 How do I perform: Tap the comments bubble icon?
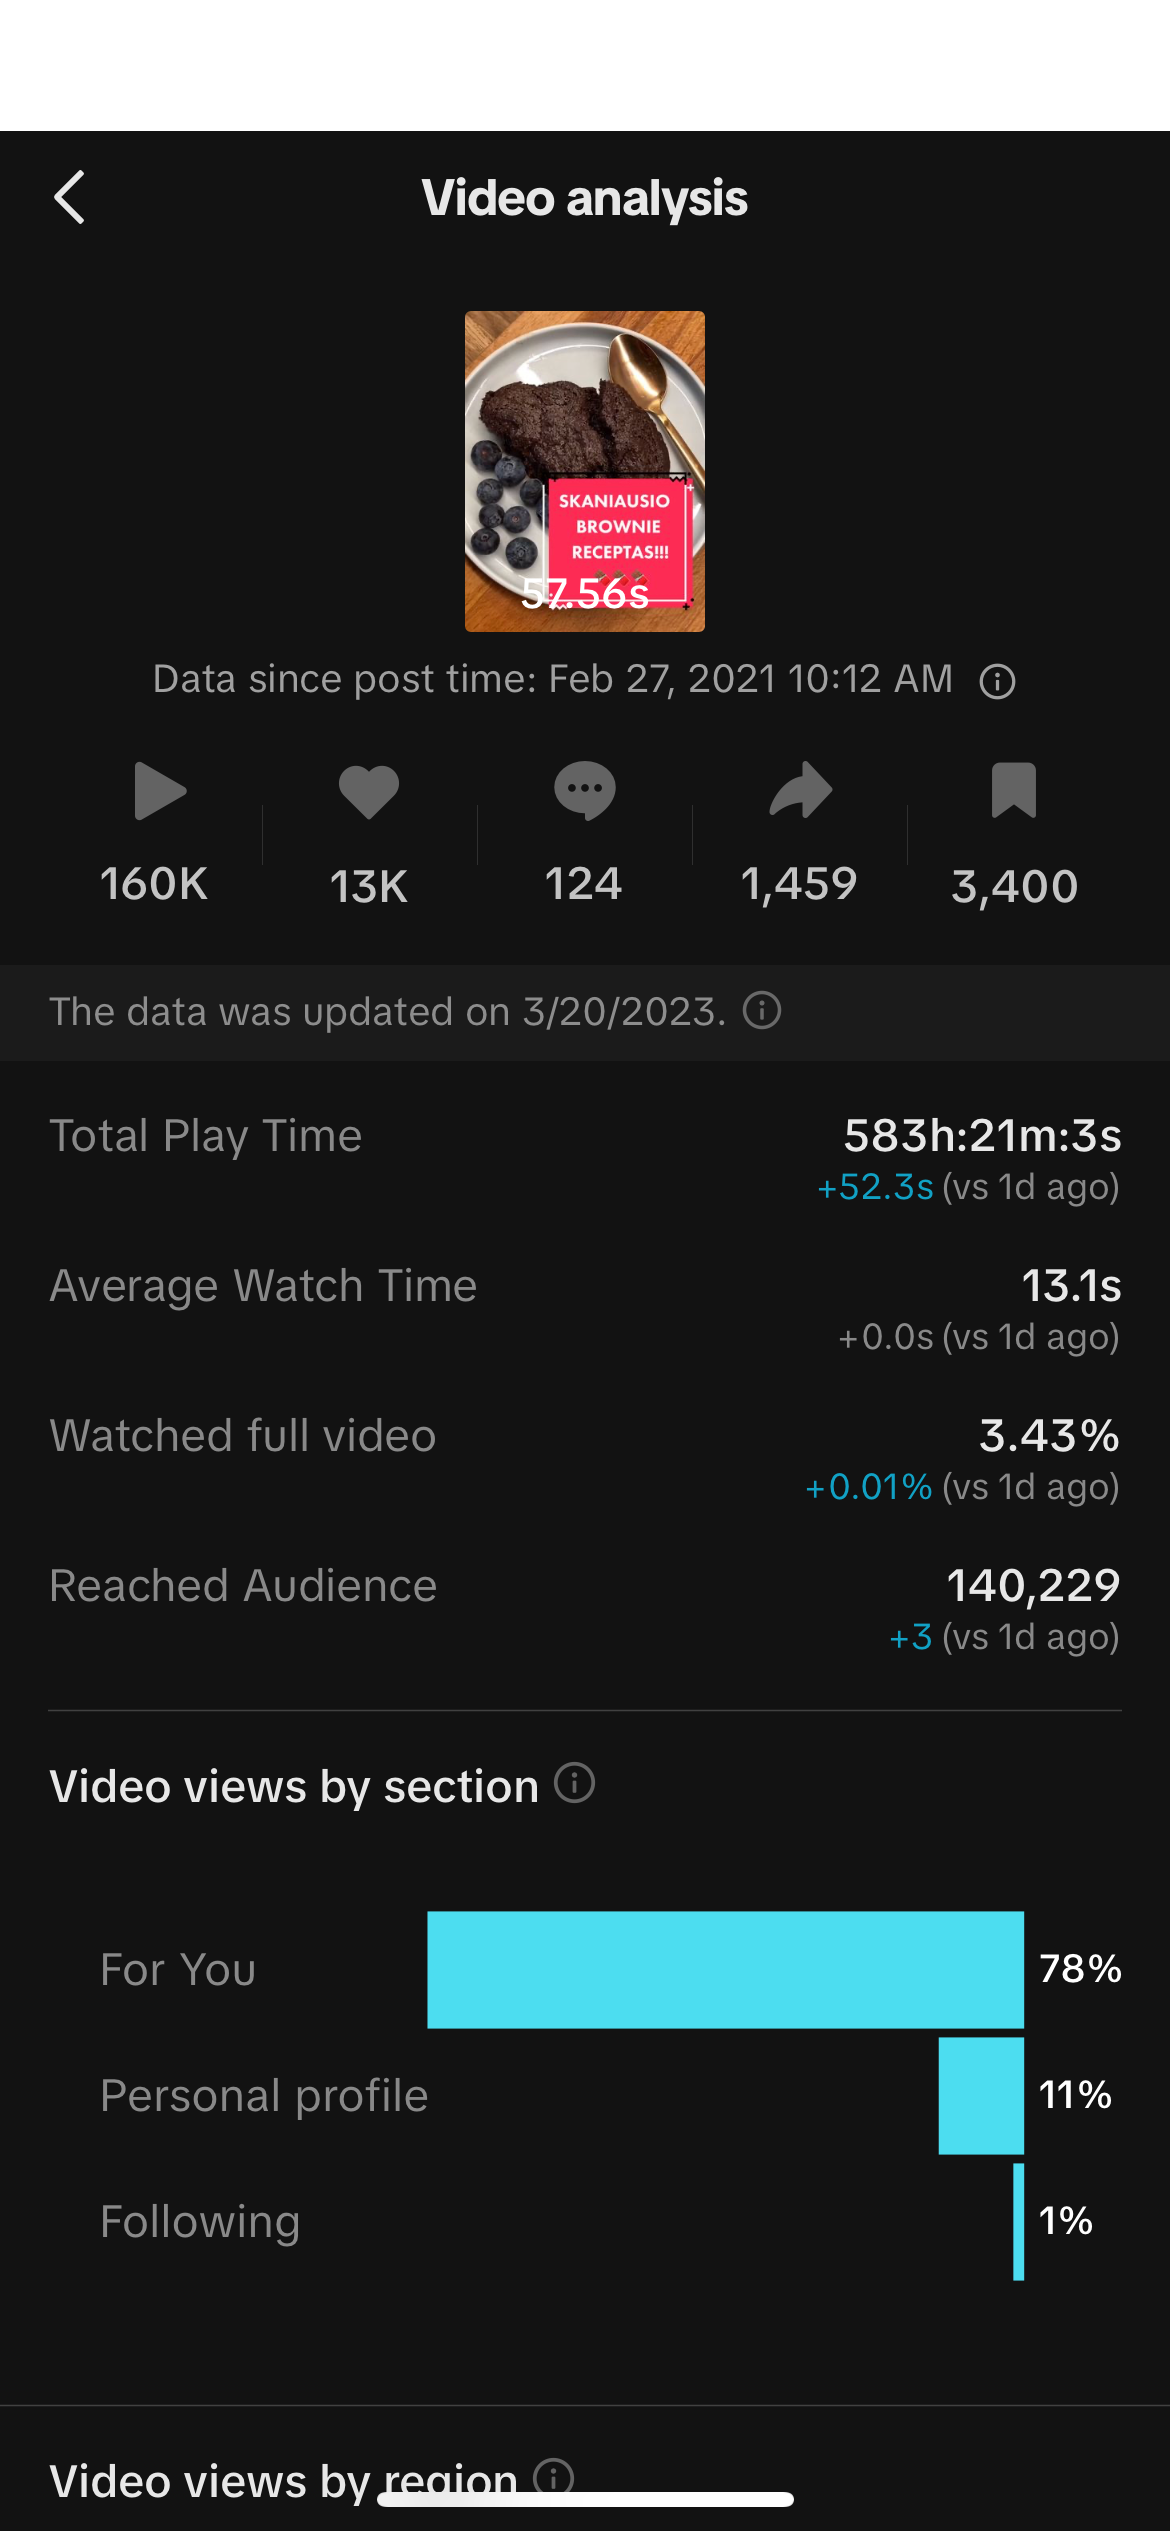[584, 791]
